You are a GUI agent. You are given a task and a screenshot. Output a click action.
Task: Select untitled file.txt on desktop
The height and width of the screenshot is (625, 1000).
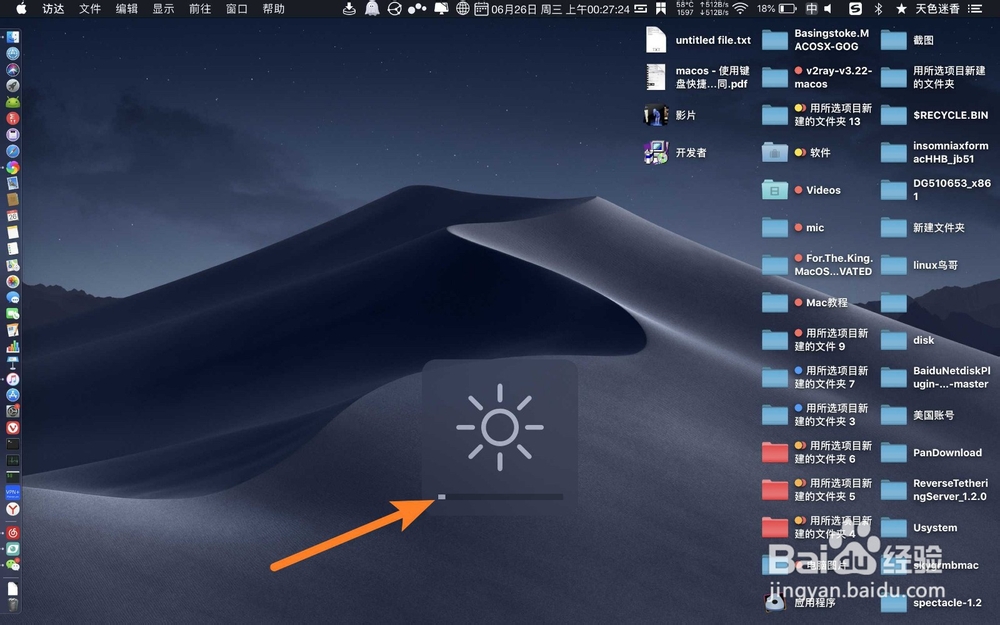[x=656, y=40]
